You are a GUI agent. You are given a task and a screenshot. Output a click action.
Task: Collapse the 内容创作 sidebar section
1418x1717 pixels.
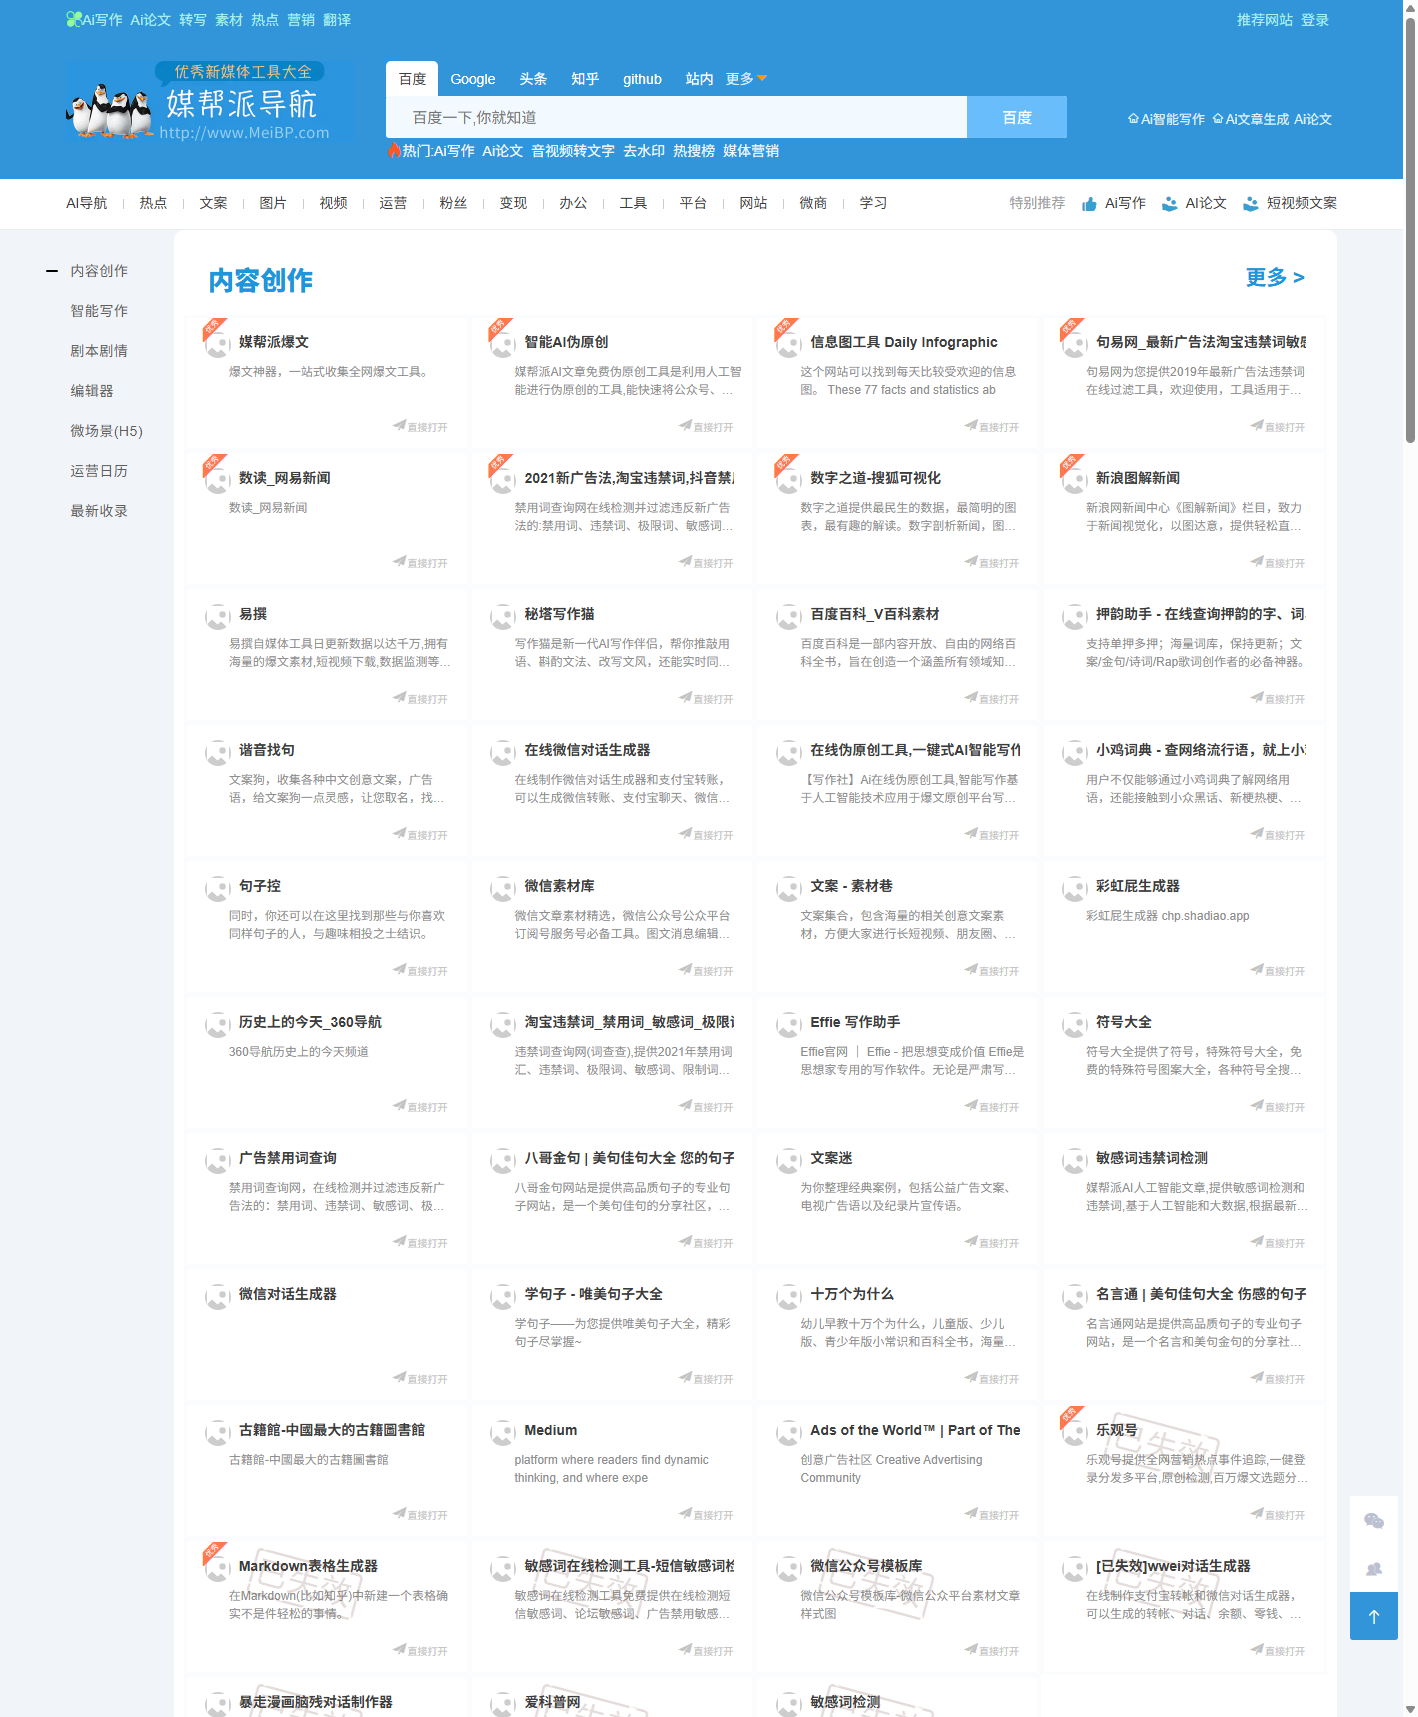tap(52, 271)
